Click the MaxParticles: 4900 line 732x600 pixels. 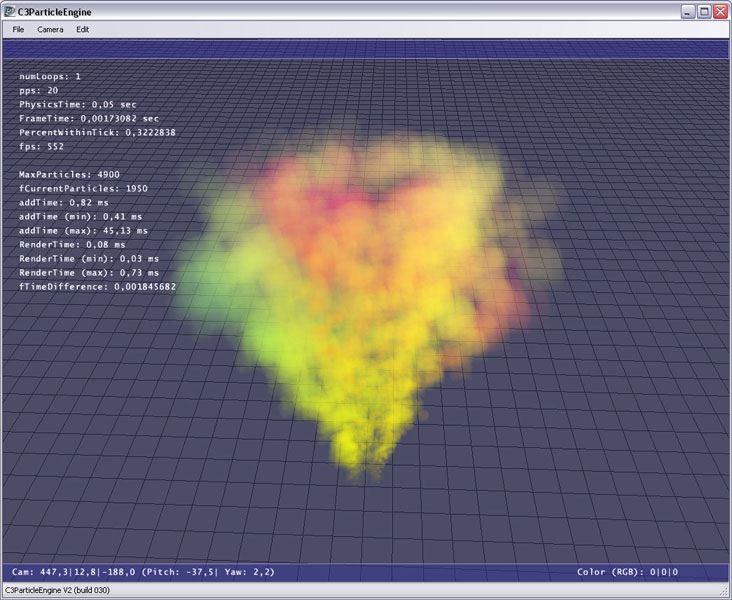(x=69, y=174)
